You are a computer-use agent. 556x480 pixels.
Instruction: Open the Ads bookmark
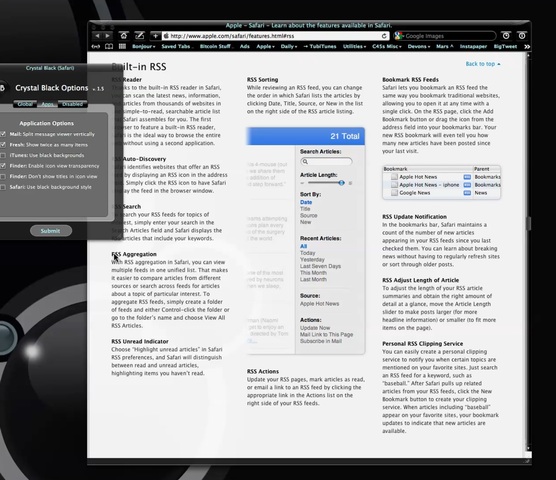pyautogui.click(x=245, y=46)
